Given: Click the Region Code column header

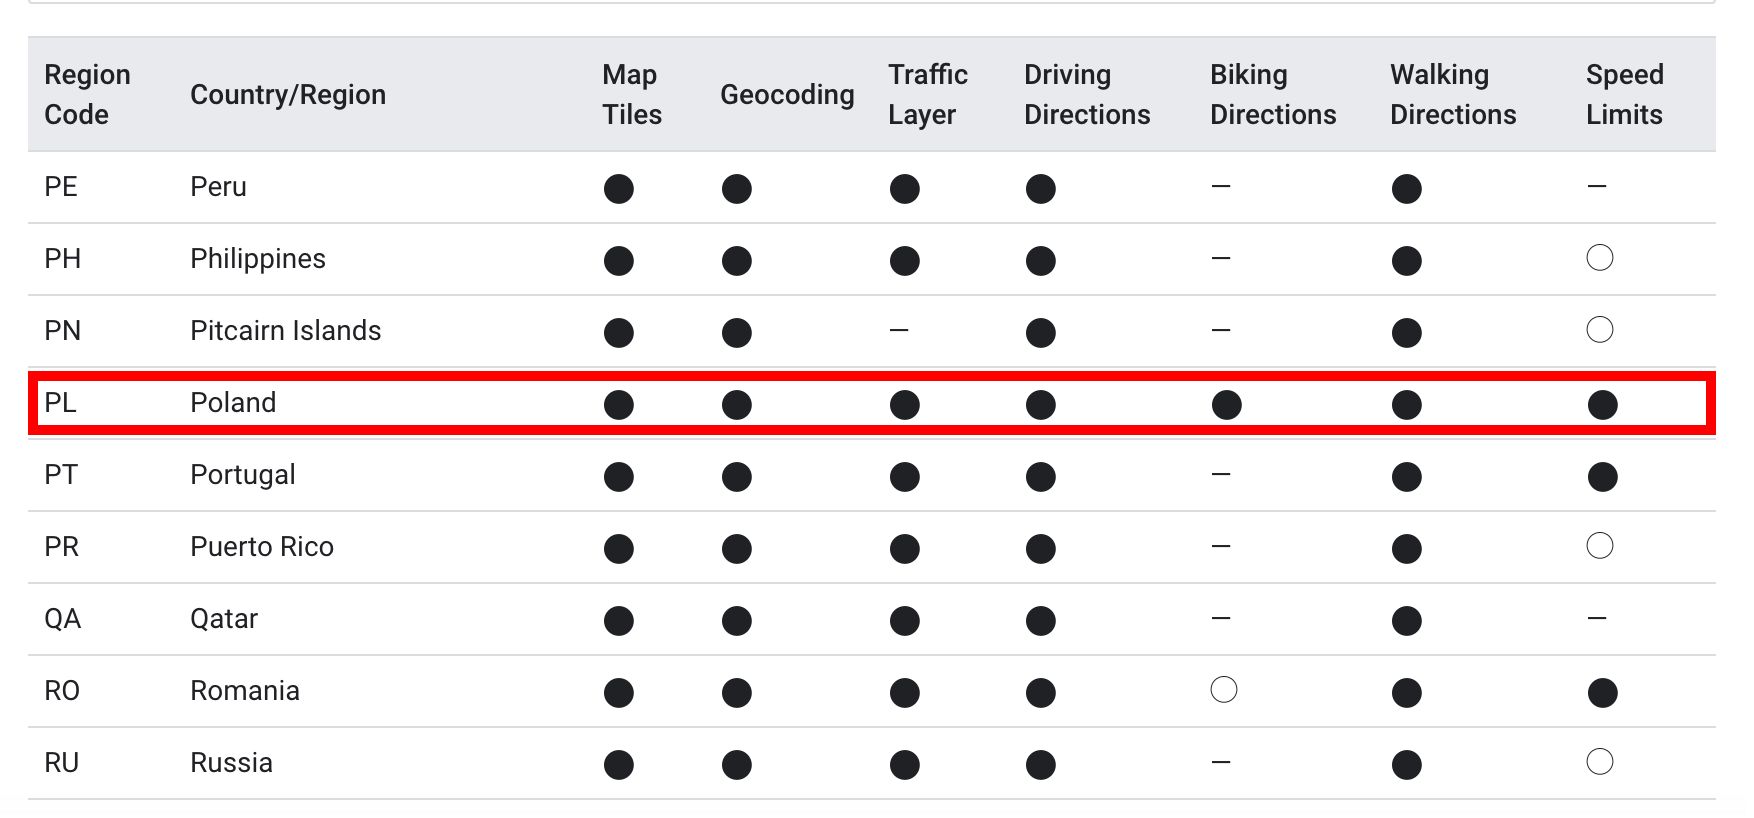Looking at the screenshot, I should tap(88, 94).
